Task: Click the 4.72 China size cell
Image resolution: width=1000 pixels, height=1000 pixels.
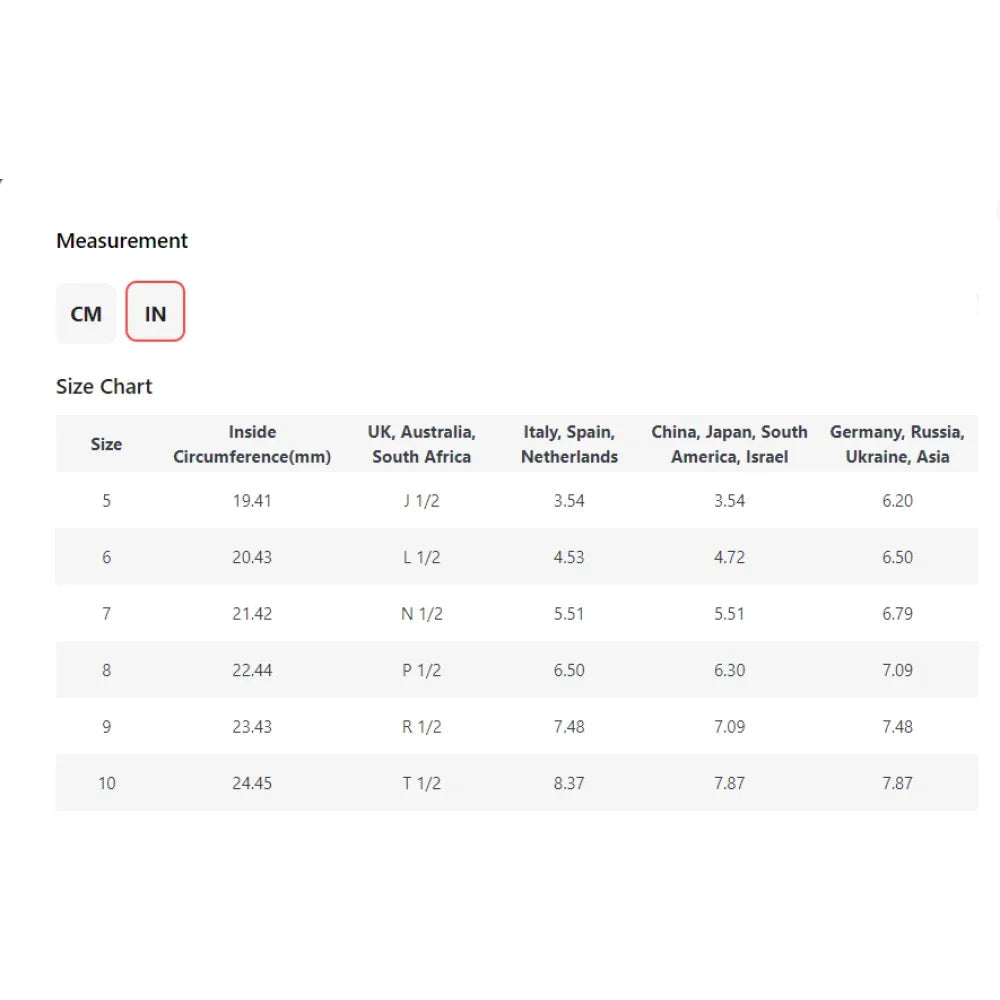Action: click(729, 557)
